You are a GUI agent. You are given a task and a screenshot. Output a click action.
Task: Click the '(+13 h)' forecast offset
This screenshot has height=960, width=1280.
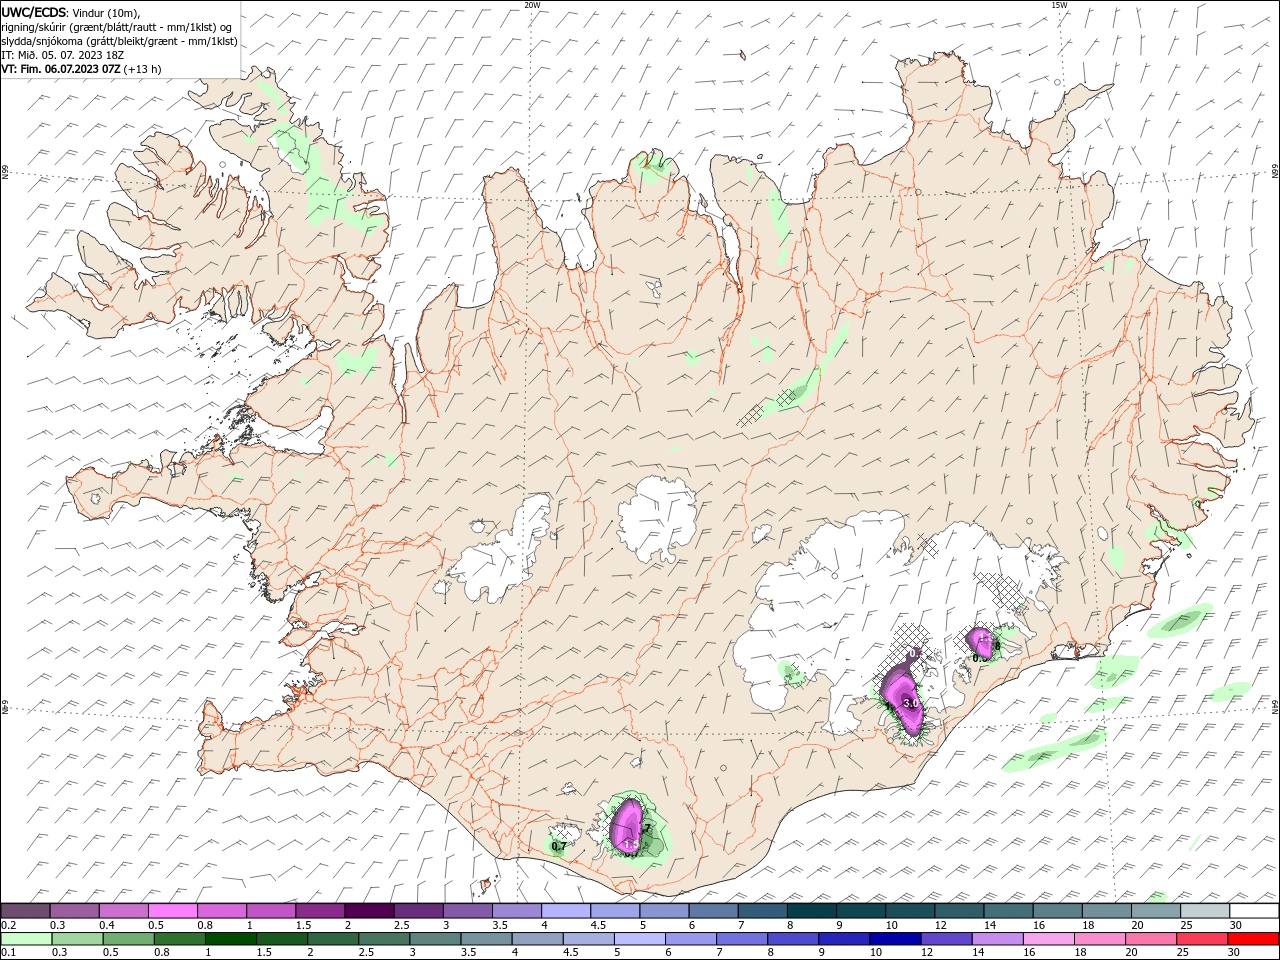point(143,69)
